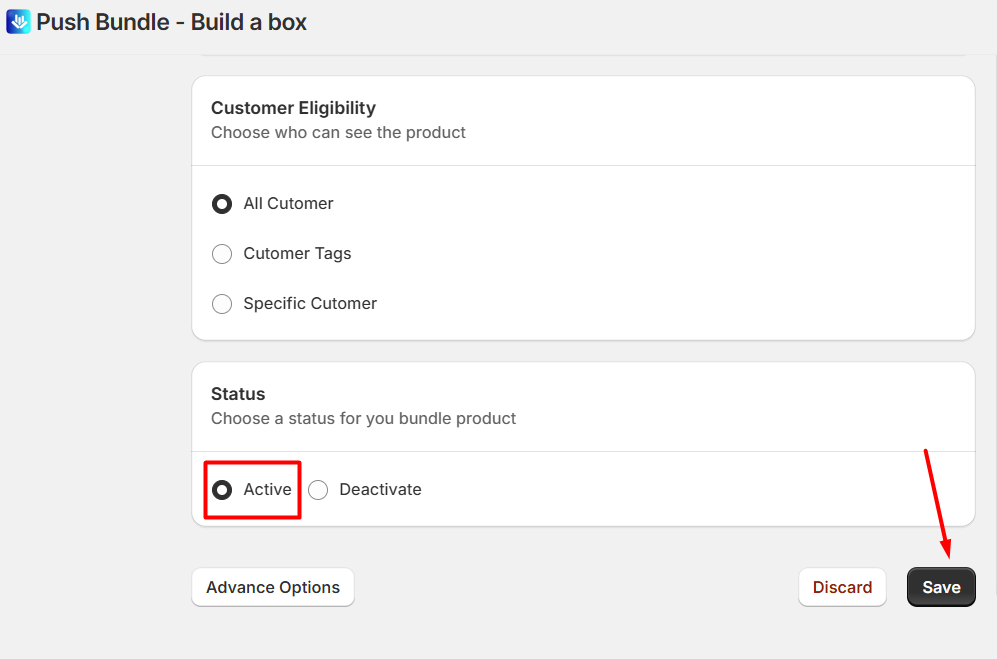
Task: Click the 'Specific Cutomer' text label
Action: coord(310,303)
